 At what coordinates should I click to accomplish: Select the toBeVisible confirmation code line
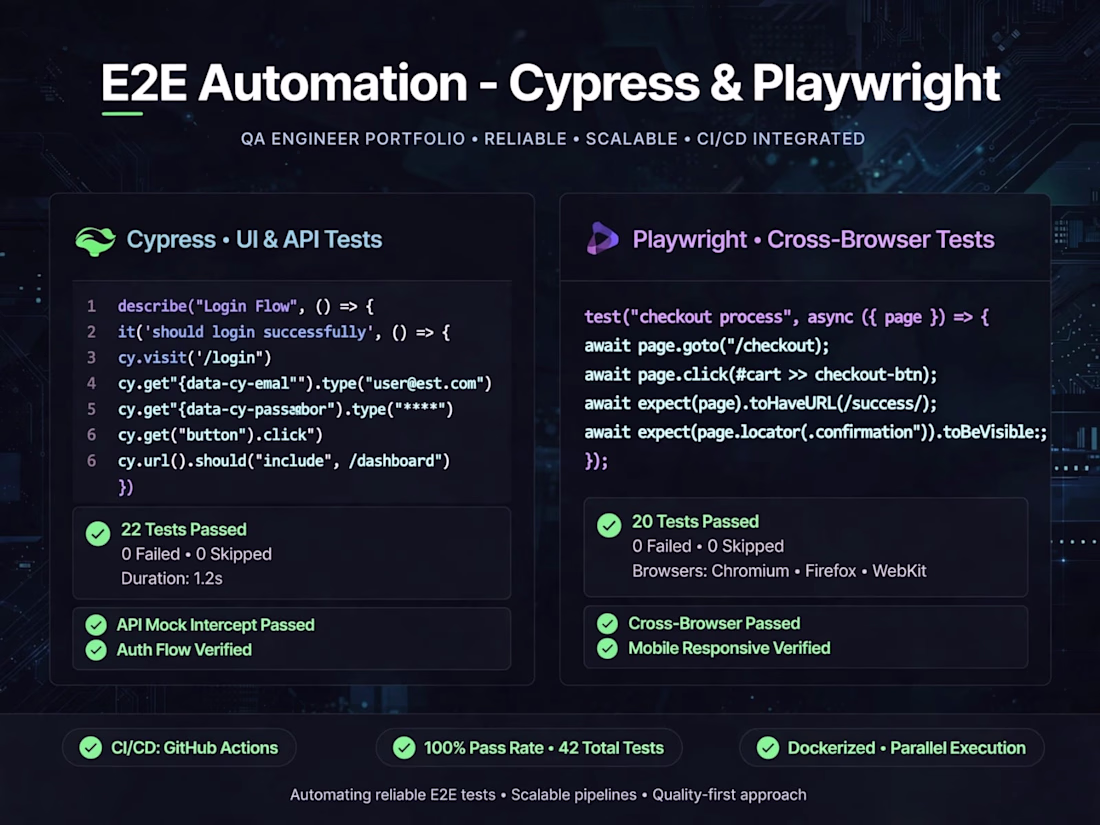tap(816, 432)
